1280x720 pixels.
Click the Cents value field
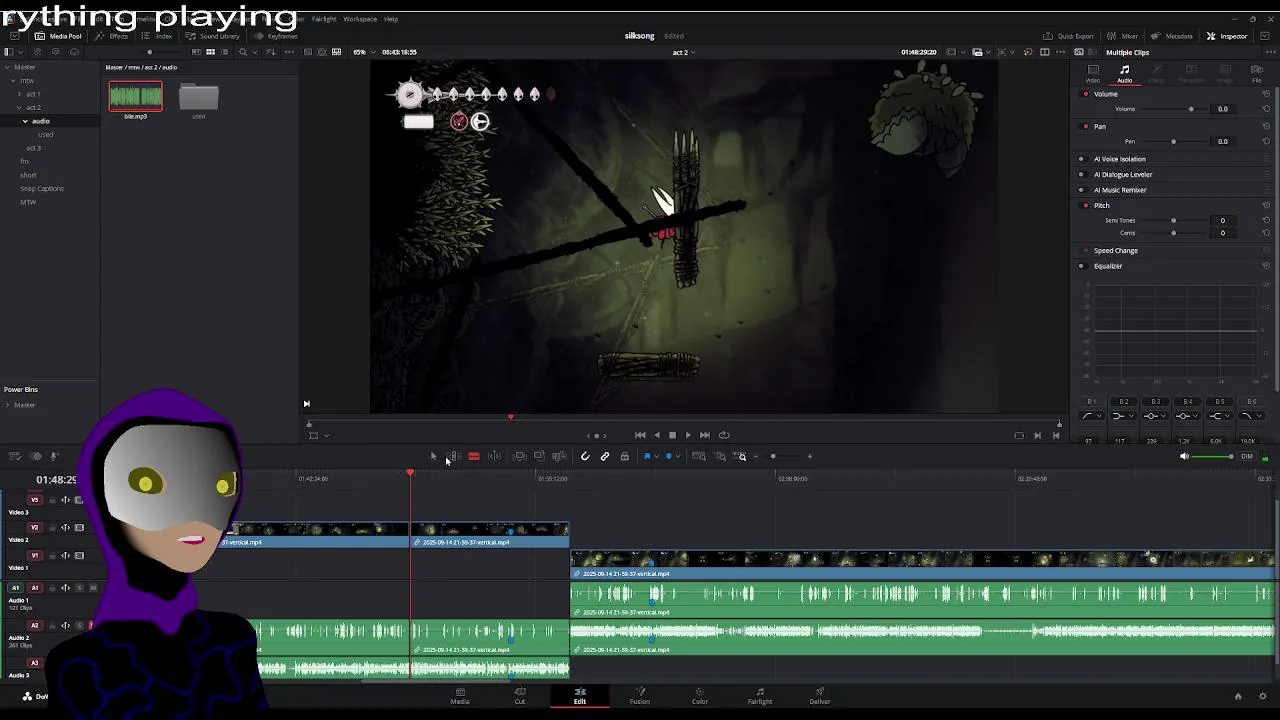[1222, 233]
